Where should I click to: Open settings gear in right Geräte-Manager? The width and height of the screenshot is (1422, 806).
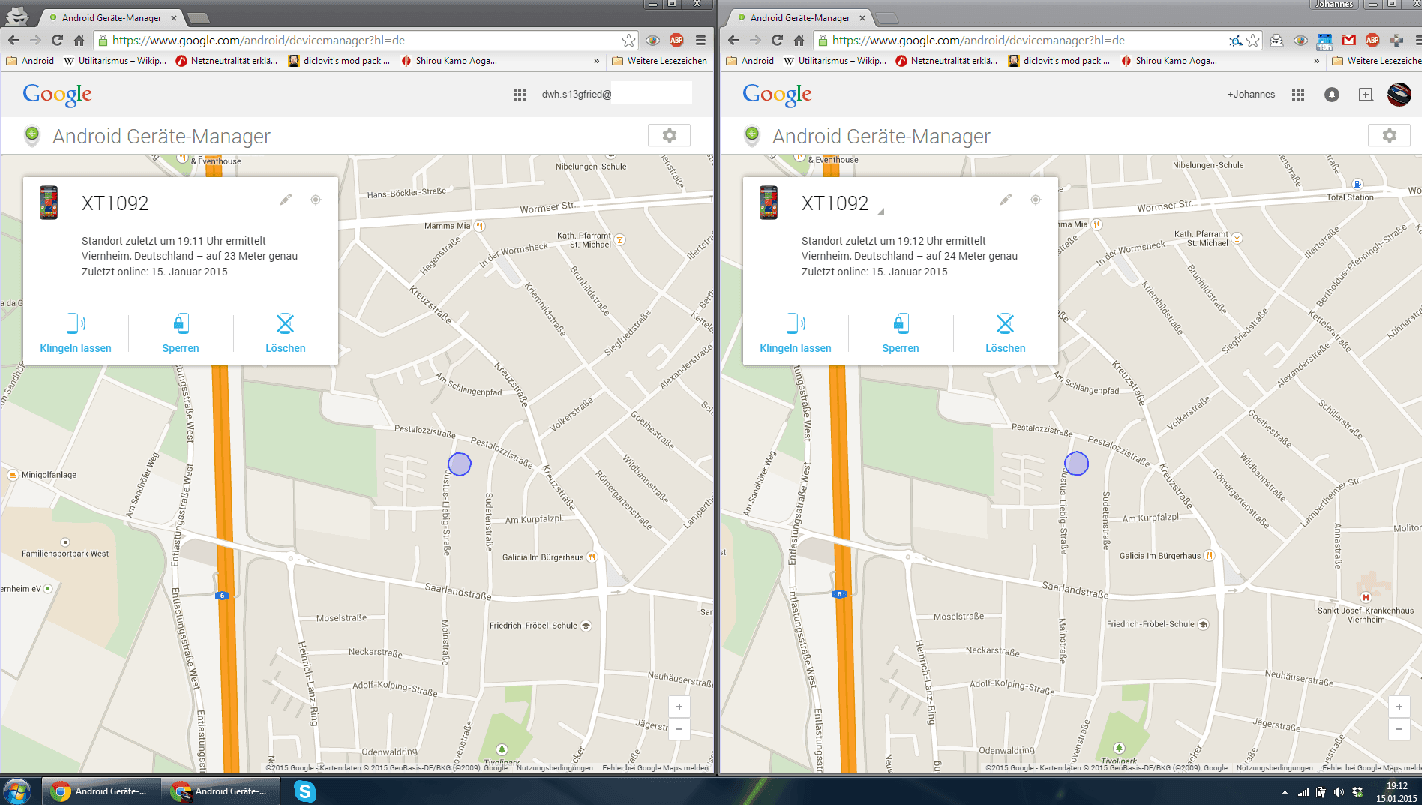1389,136
